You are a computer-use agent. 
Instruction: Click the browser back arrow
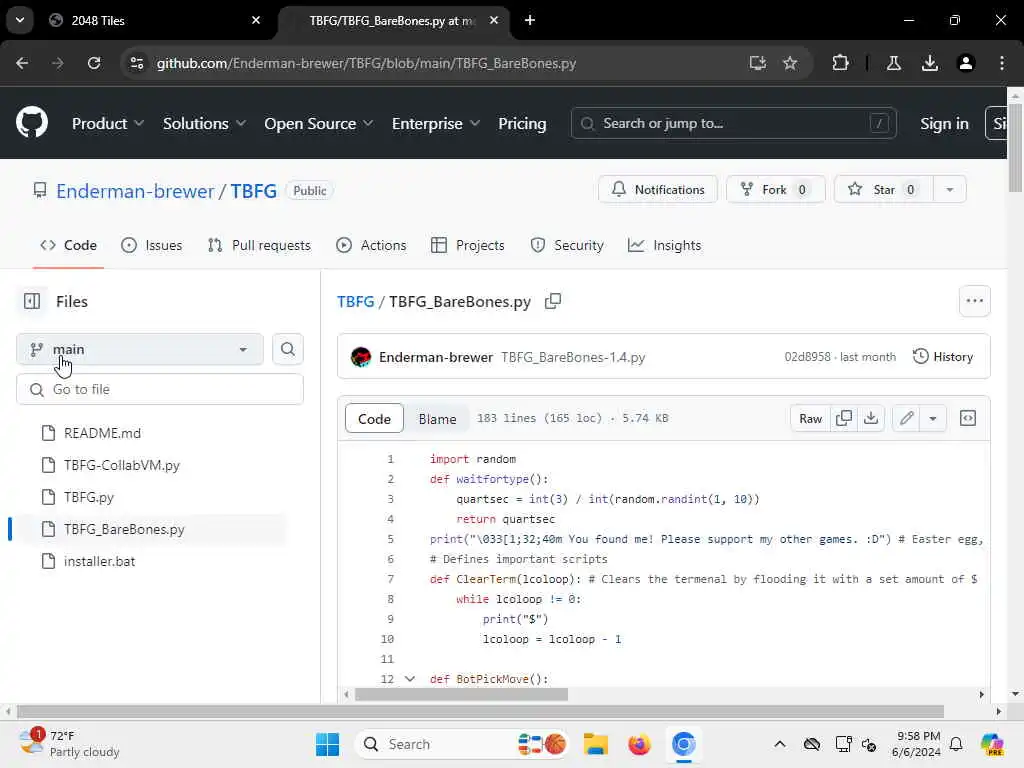tap(22, 63)
